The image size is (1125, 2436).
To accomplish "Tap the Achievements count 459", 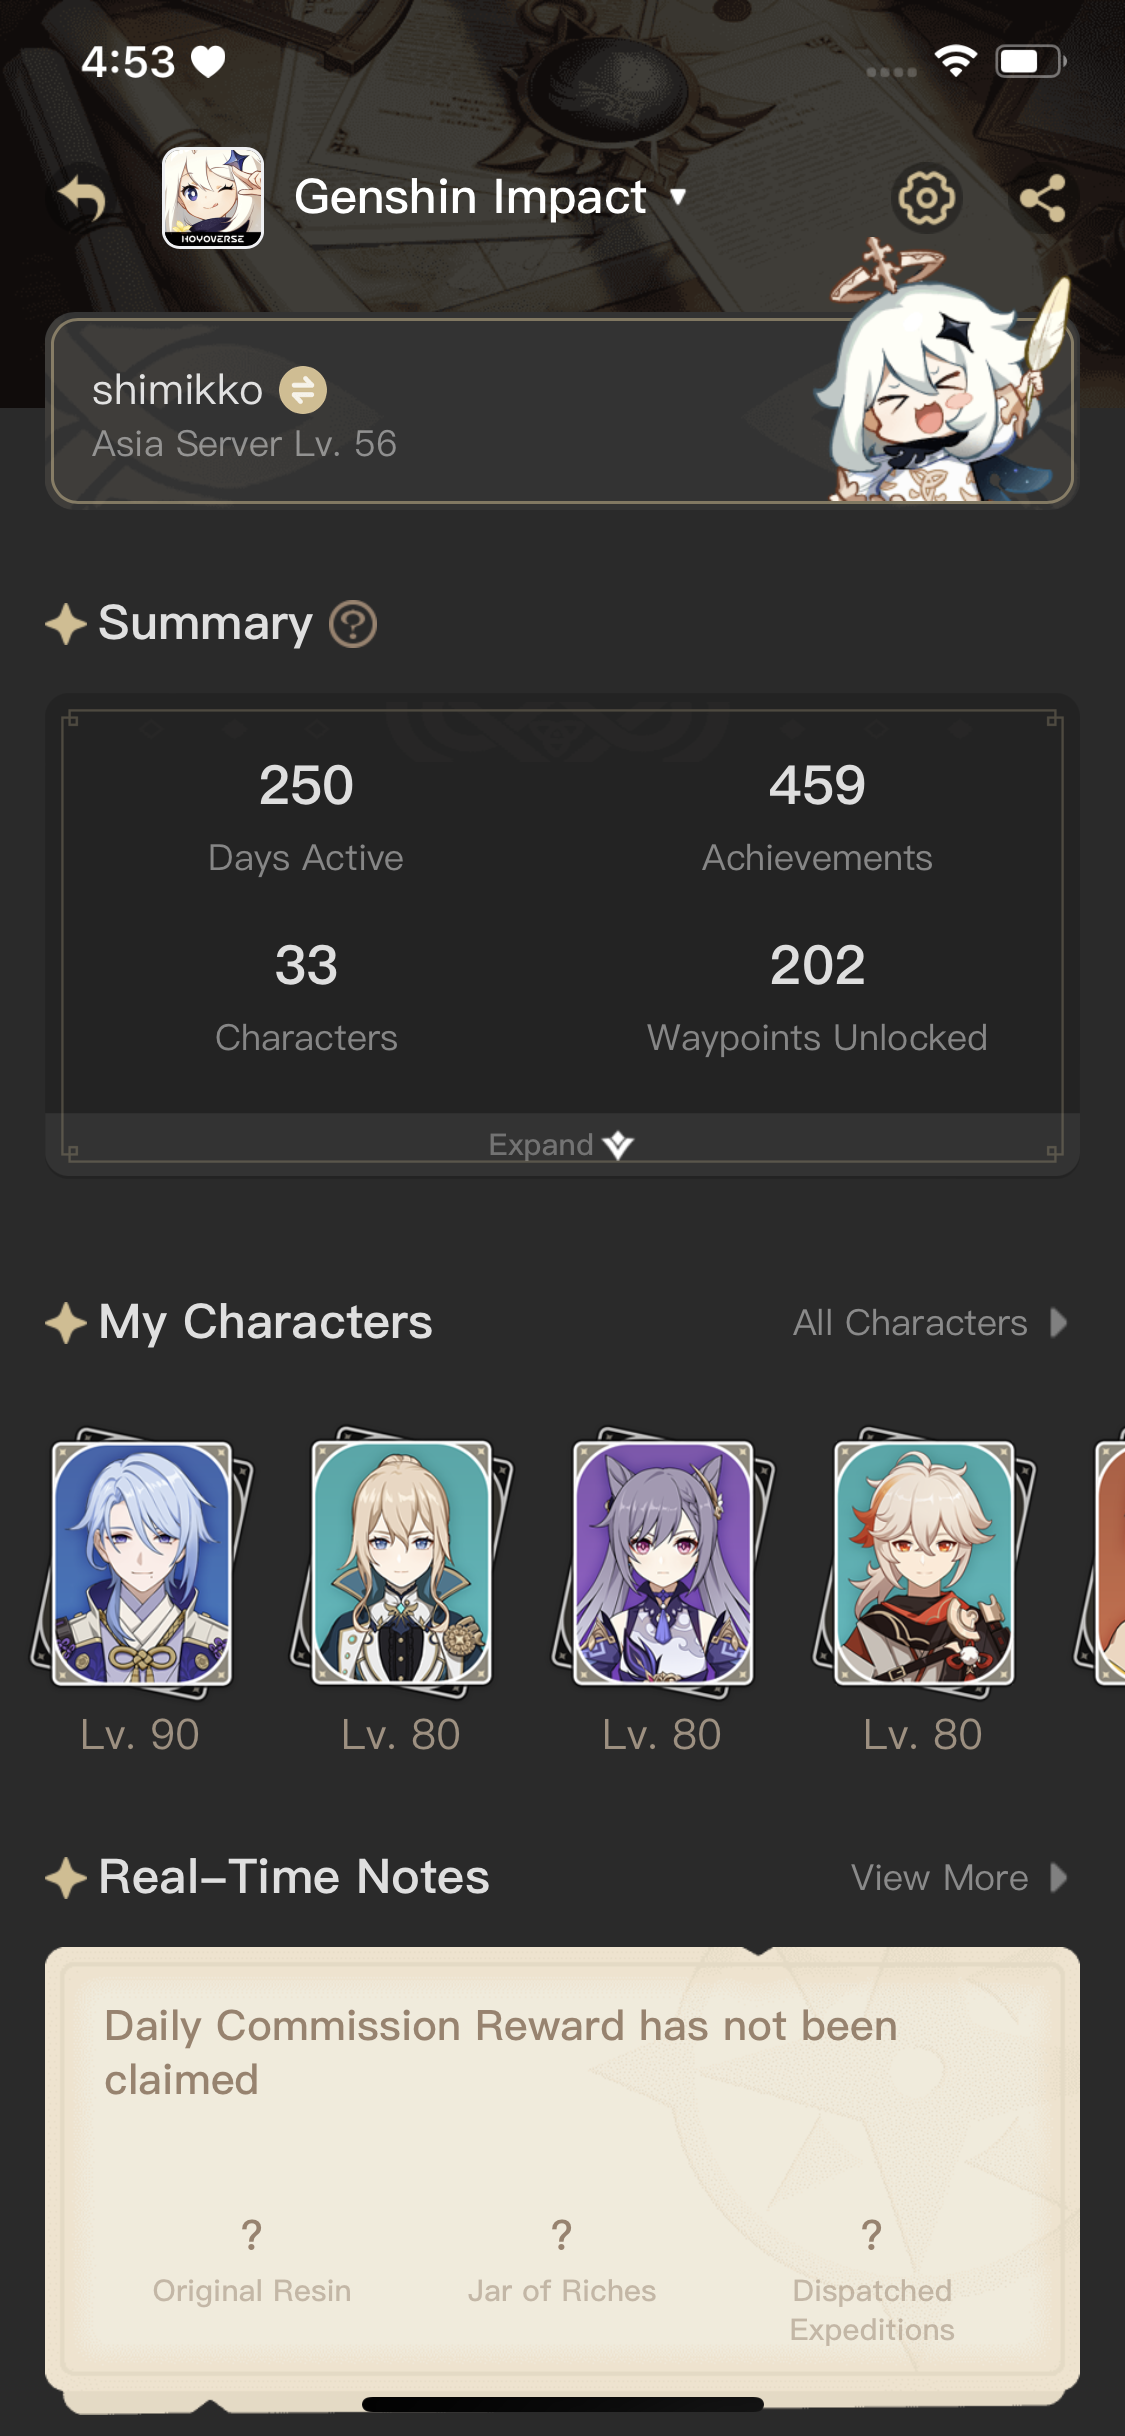I will click(x=817, y=786).
